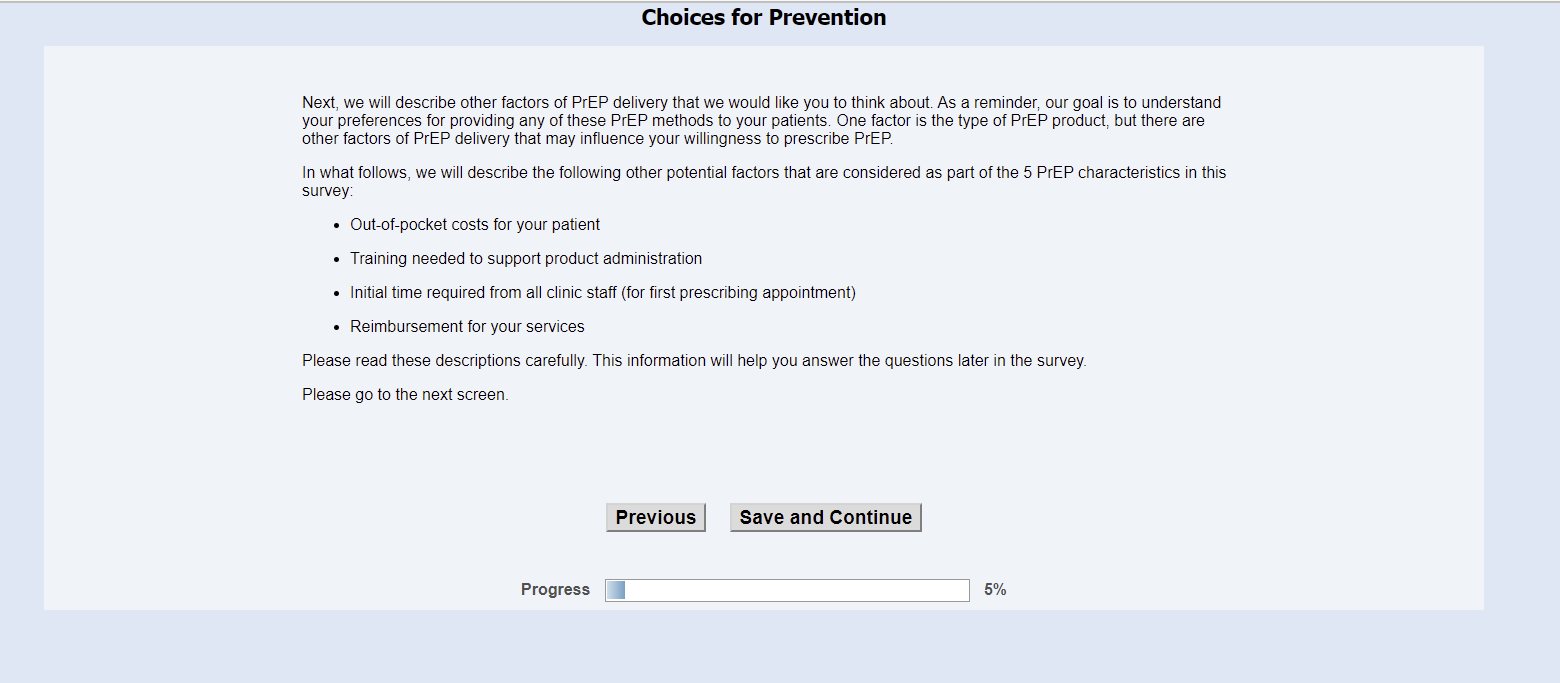The height and width of the screenshot is (683, 1560).
Task: Click the 'Progress' label text
Action: (x=555, y=590)
